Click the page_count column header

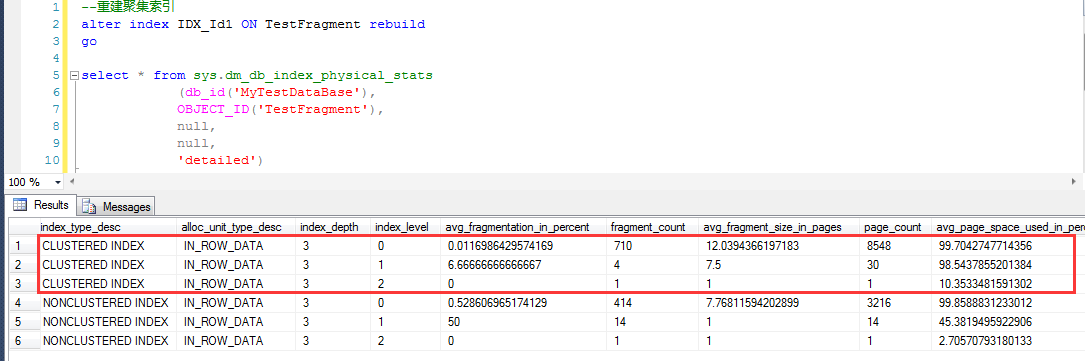pyautogui.click(x=893, y=227)
